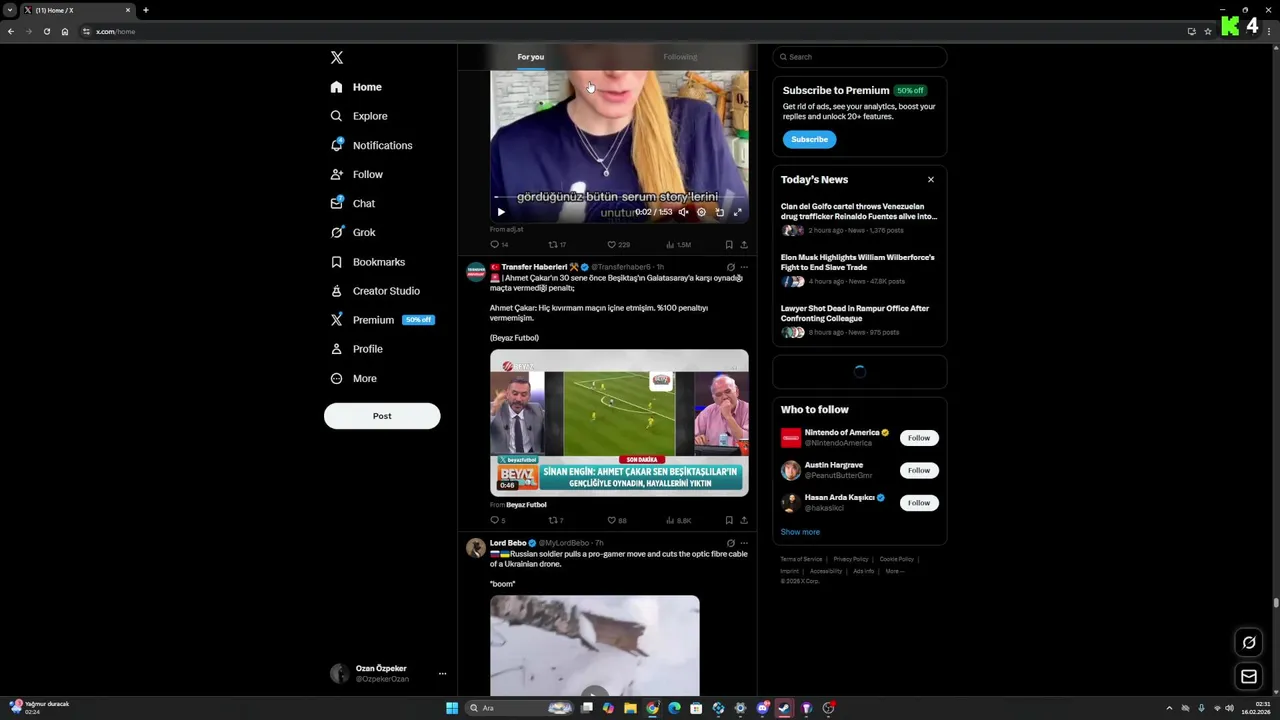Click Subscribe to Premium button

tap(809, 139)
